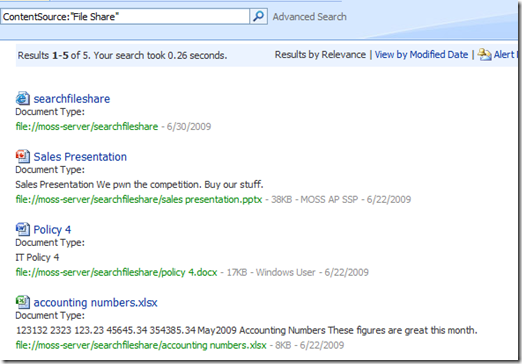Open the policy 4.docx file URL
The image size is (522, 364).
click(x=116, y=272)
